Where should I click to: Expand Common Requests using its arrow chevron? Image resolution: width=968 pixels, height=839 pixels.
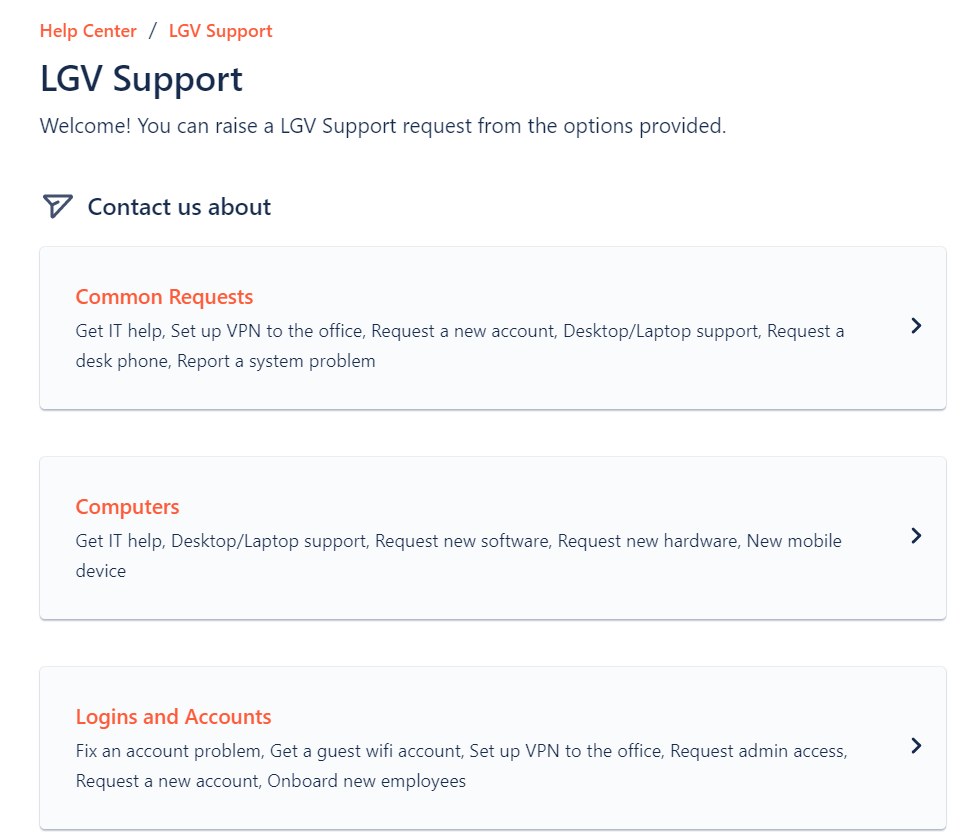pyautogui.click(x=916, y=326)
